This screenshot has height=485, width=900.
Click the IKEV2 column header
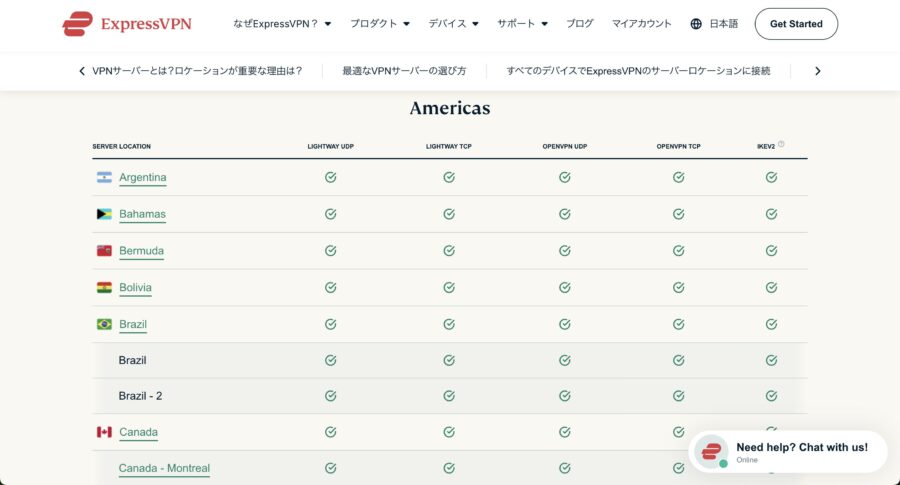766,146
